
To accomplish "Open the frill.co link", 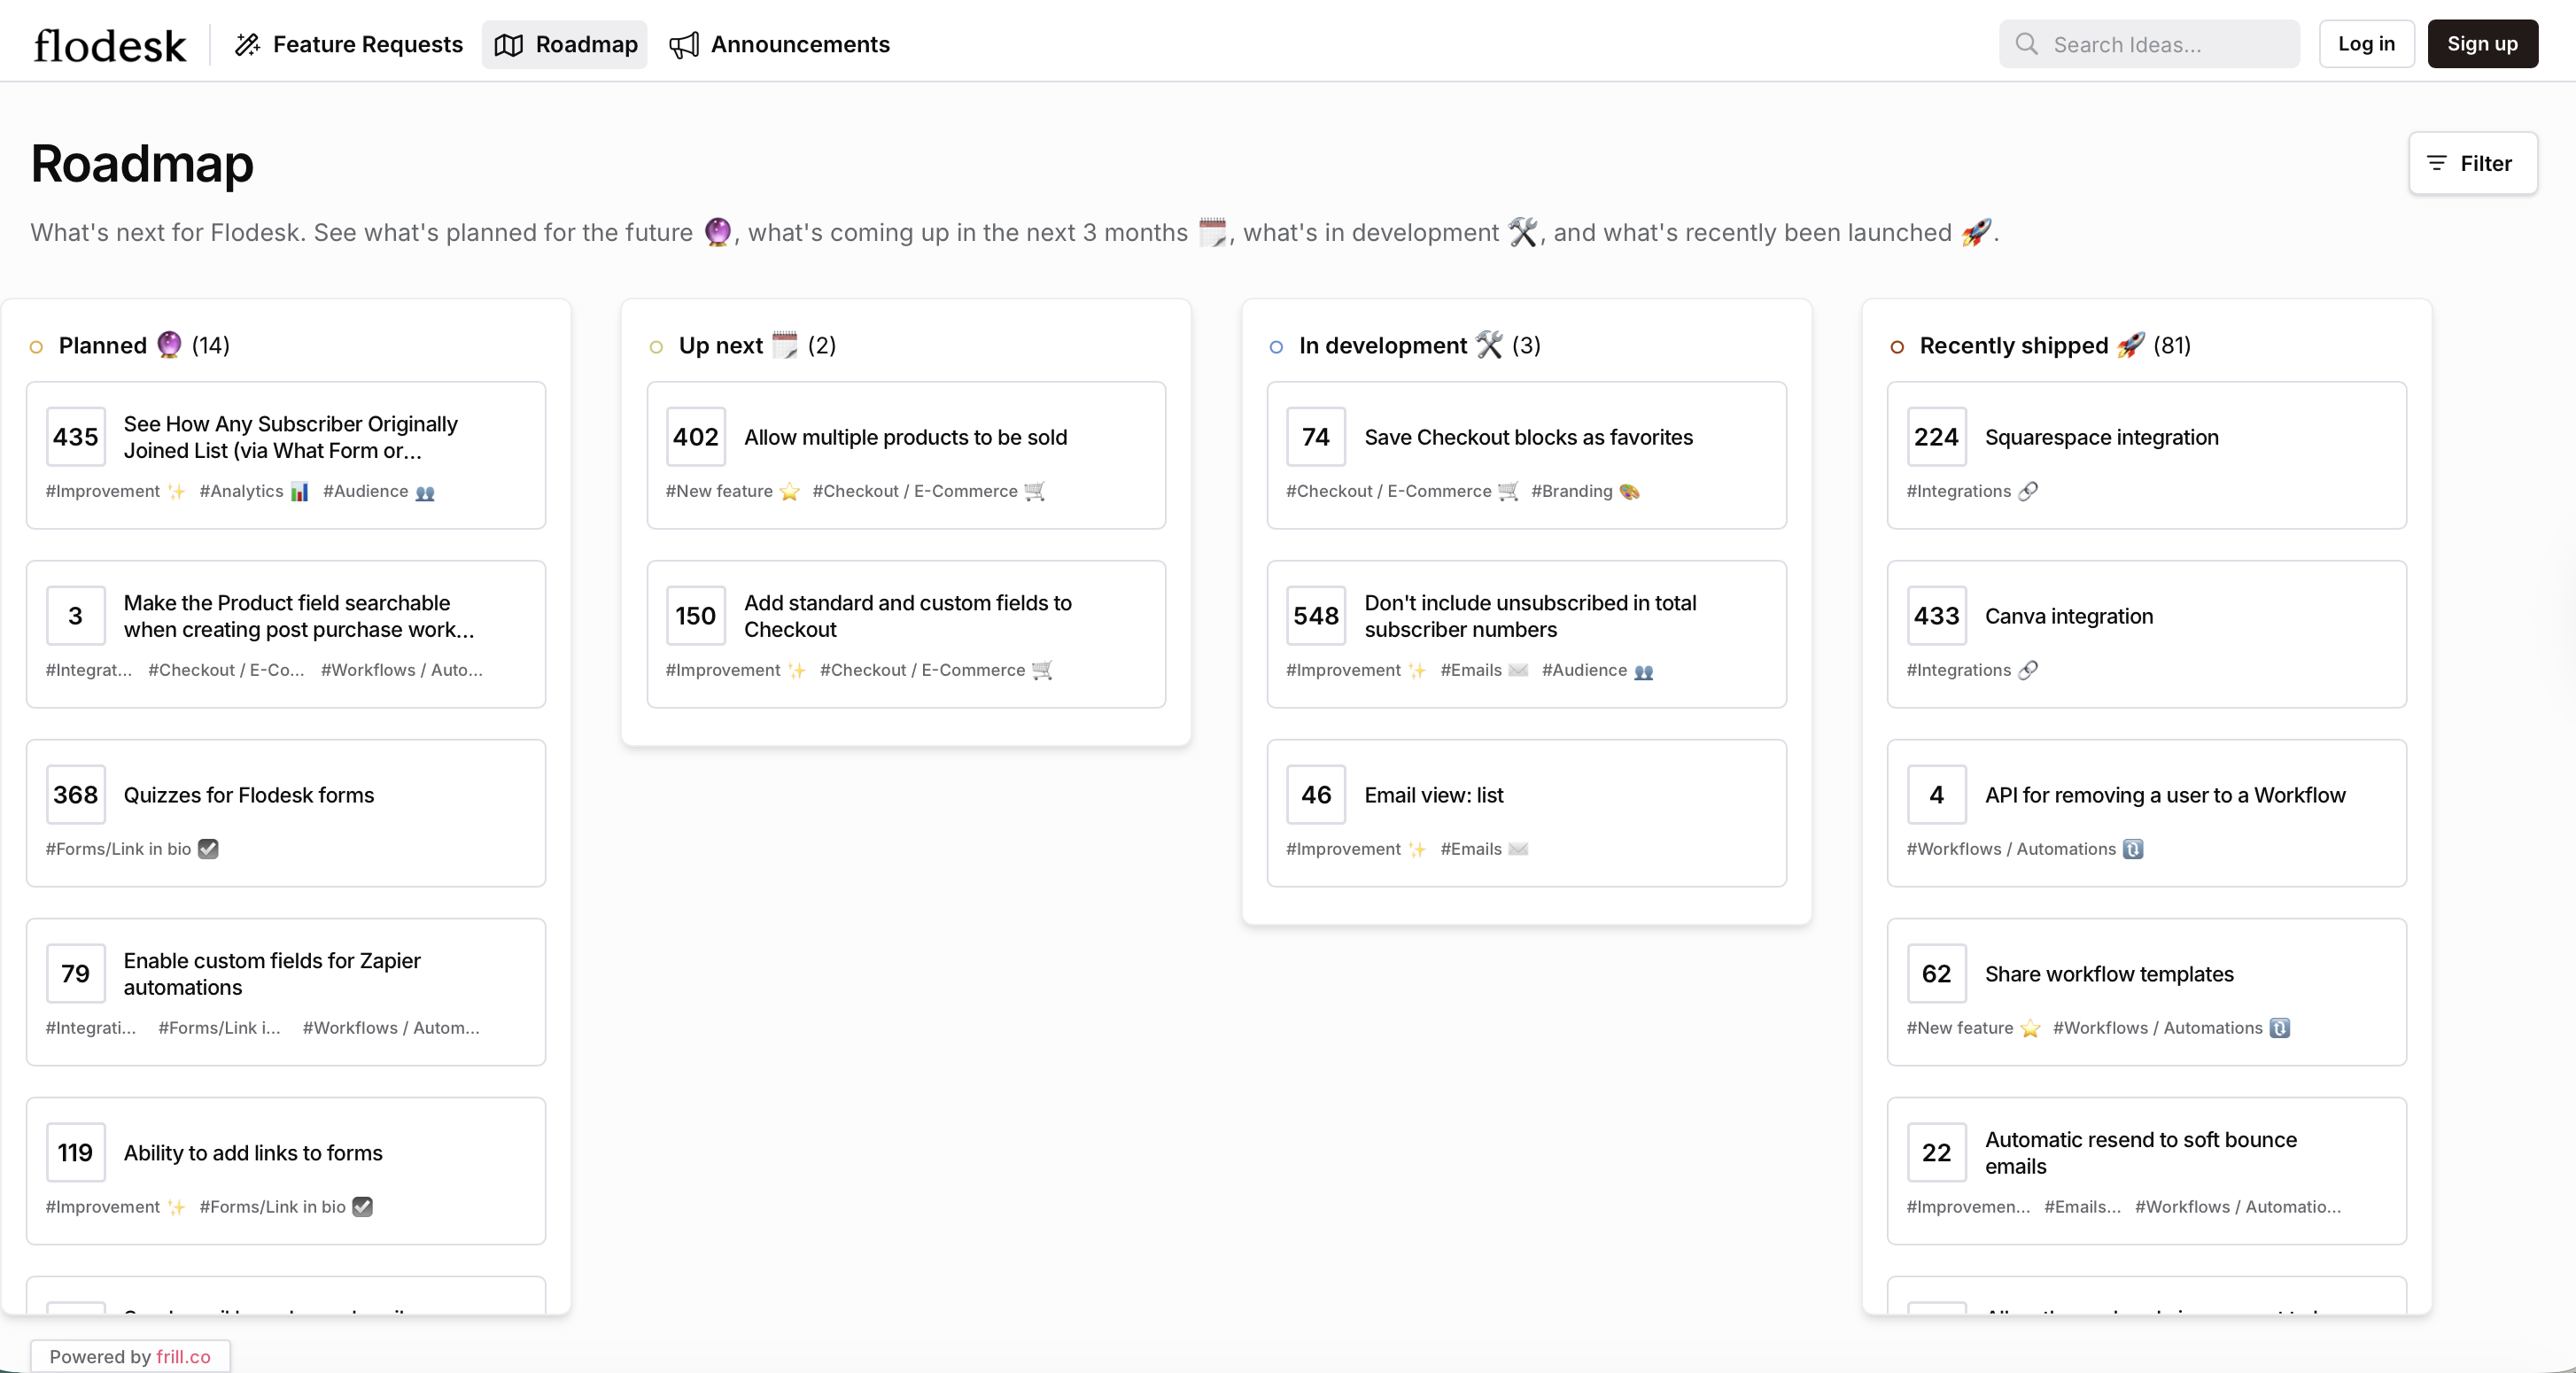I will tap(183, 1356).
